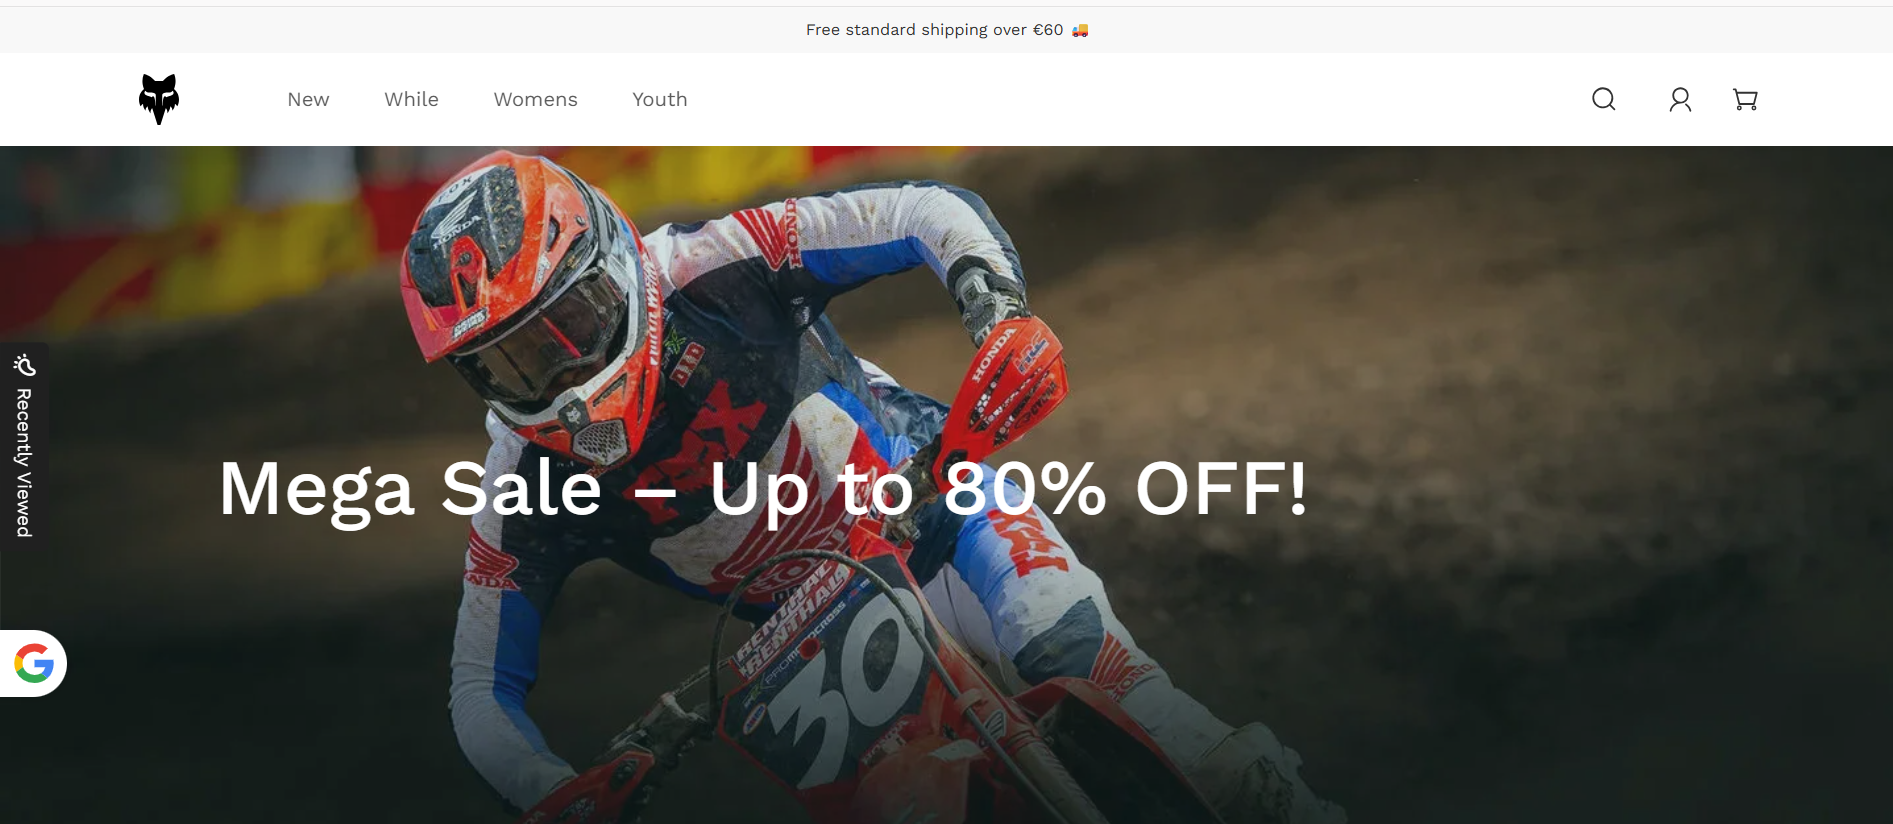The width and height of the screenshot is (1893, 824).
Task: Click the Google G badge
Action: pyautogui.click(x=34, y=663)
